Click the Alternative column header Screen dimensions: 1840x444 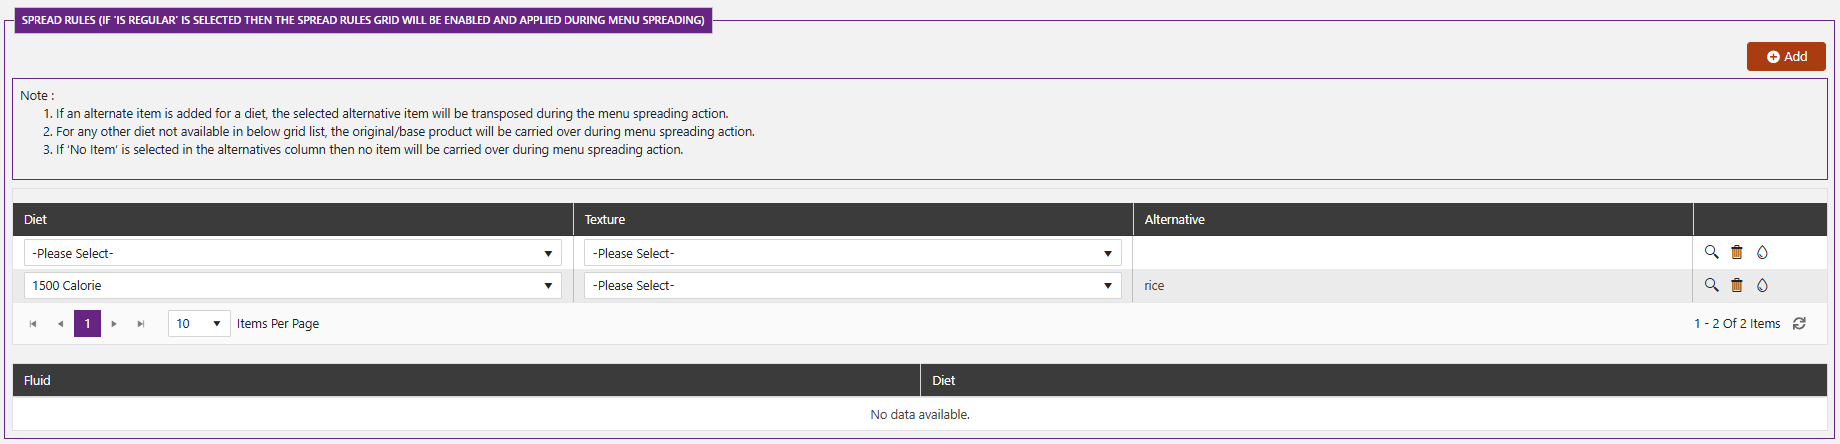click(x=1174, y=219)
